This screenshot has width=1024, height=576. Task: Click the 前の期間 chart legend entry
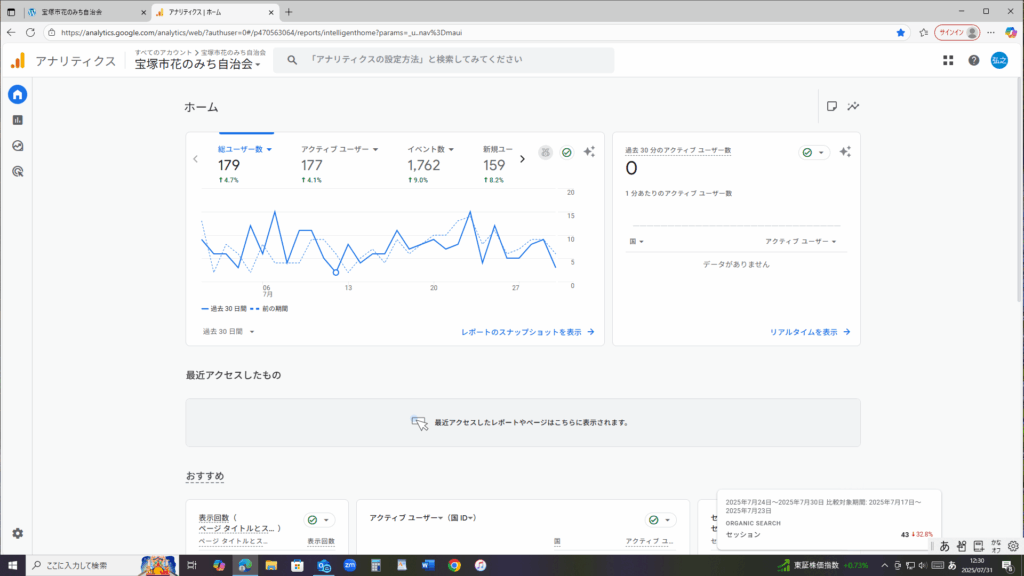tap(269, 309)
